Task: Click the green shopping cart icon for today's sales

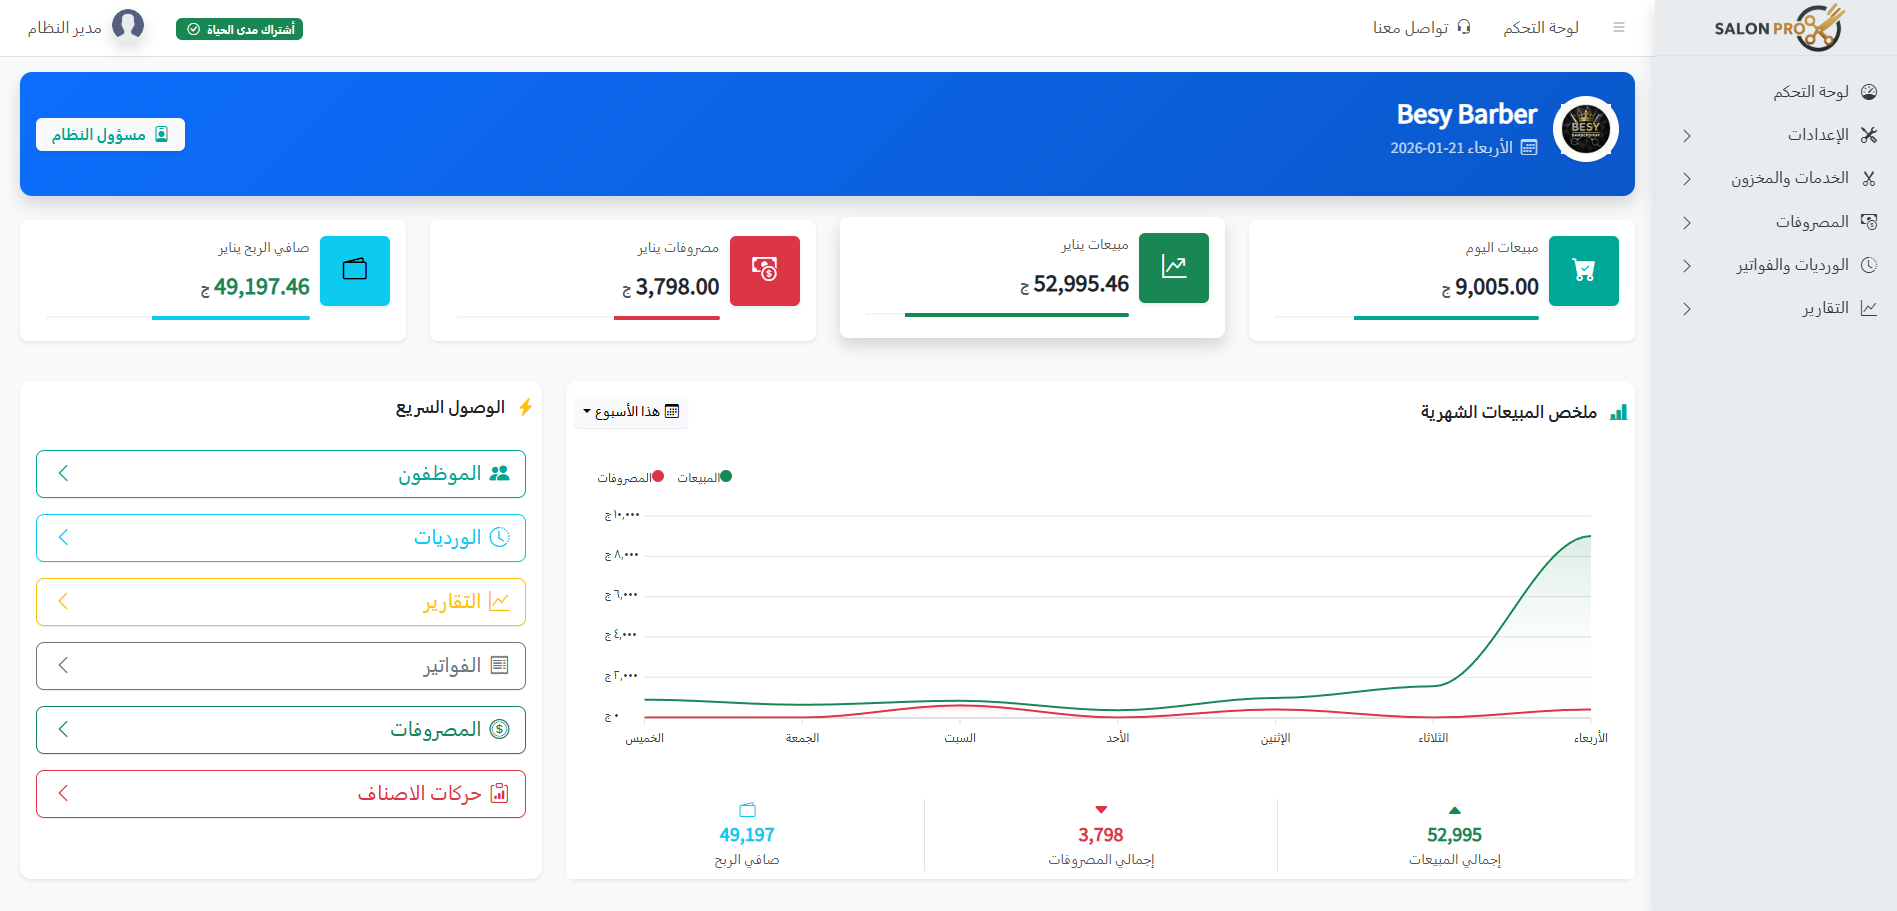Action: (1583, 271)
